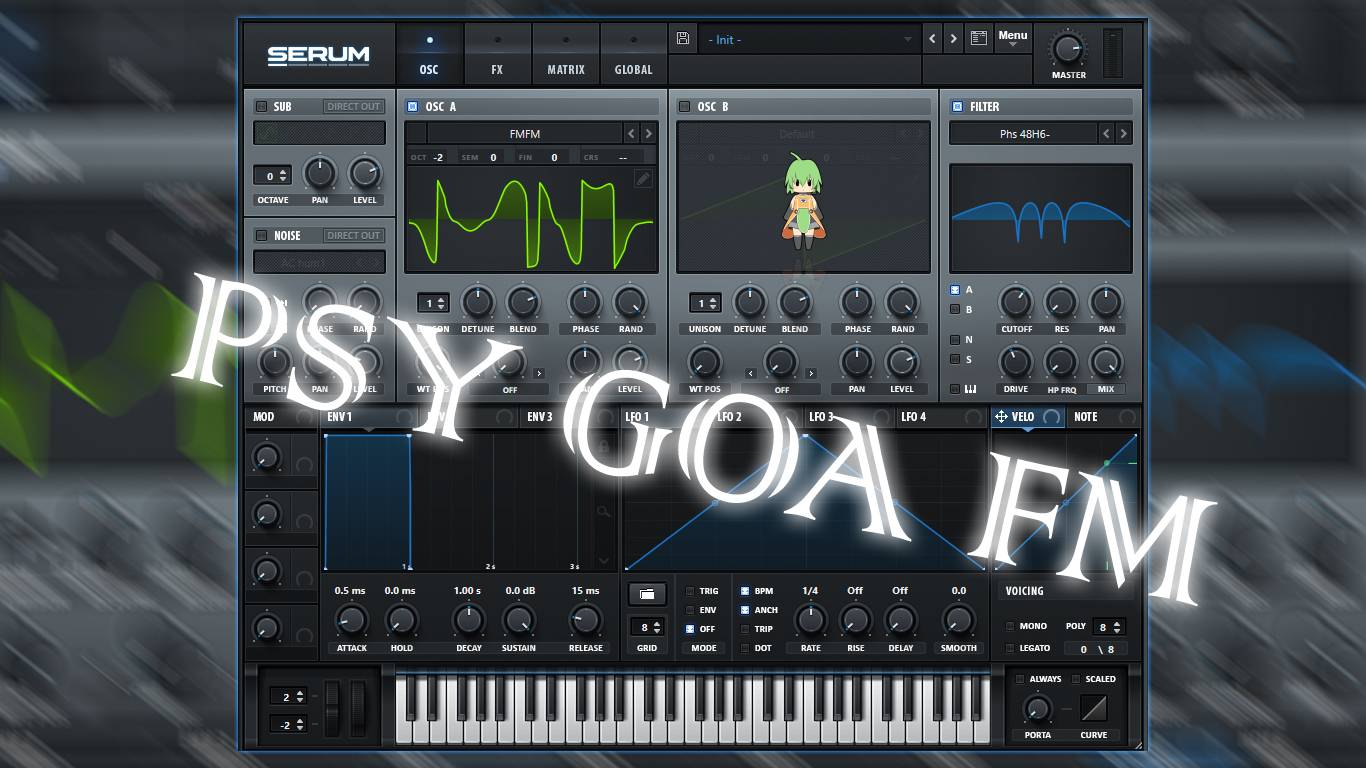Click the mod wheel

(x=357, y=708)
